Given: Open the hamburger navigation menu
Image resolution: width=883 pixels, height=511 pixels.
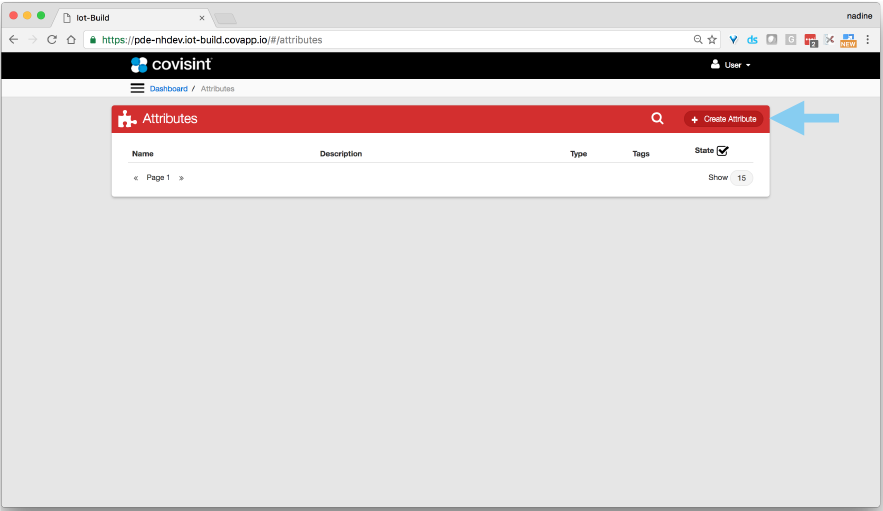Looking at the screenshot, I should point(137,88).
